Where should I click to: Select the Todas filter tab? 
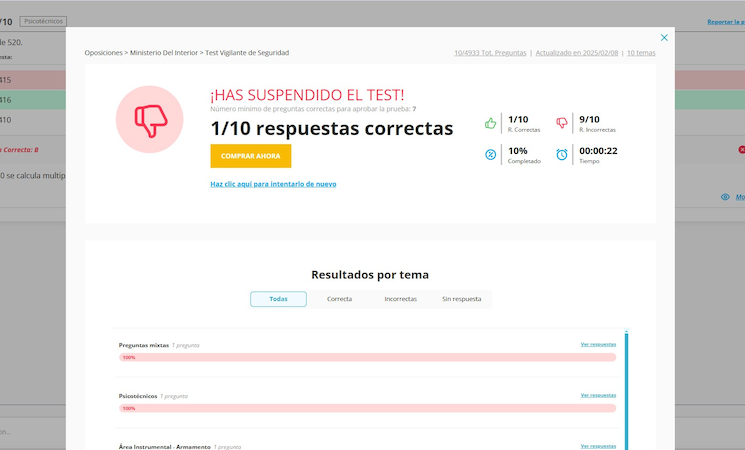click(278, 299)
